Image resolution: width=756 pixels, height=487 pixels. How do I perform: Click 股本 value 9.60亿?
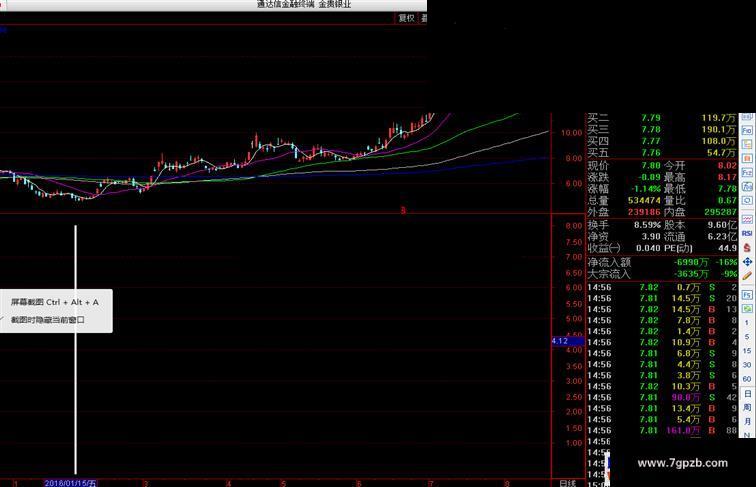tap(722, 225)
